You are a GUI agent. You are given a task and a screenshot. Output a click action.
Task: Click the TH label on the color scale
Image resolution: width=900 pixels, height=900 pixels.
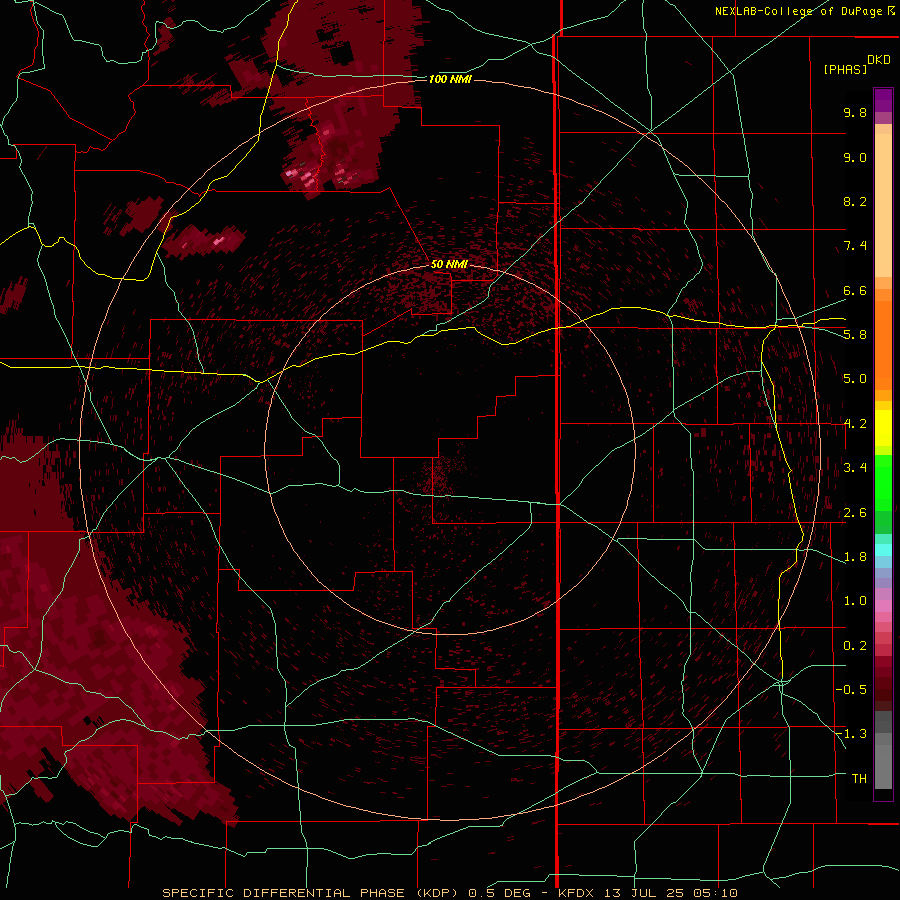pos(859,779)
